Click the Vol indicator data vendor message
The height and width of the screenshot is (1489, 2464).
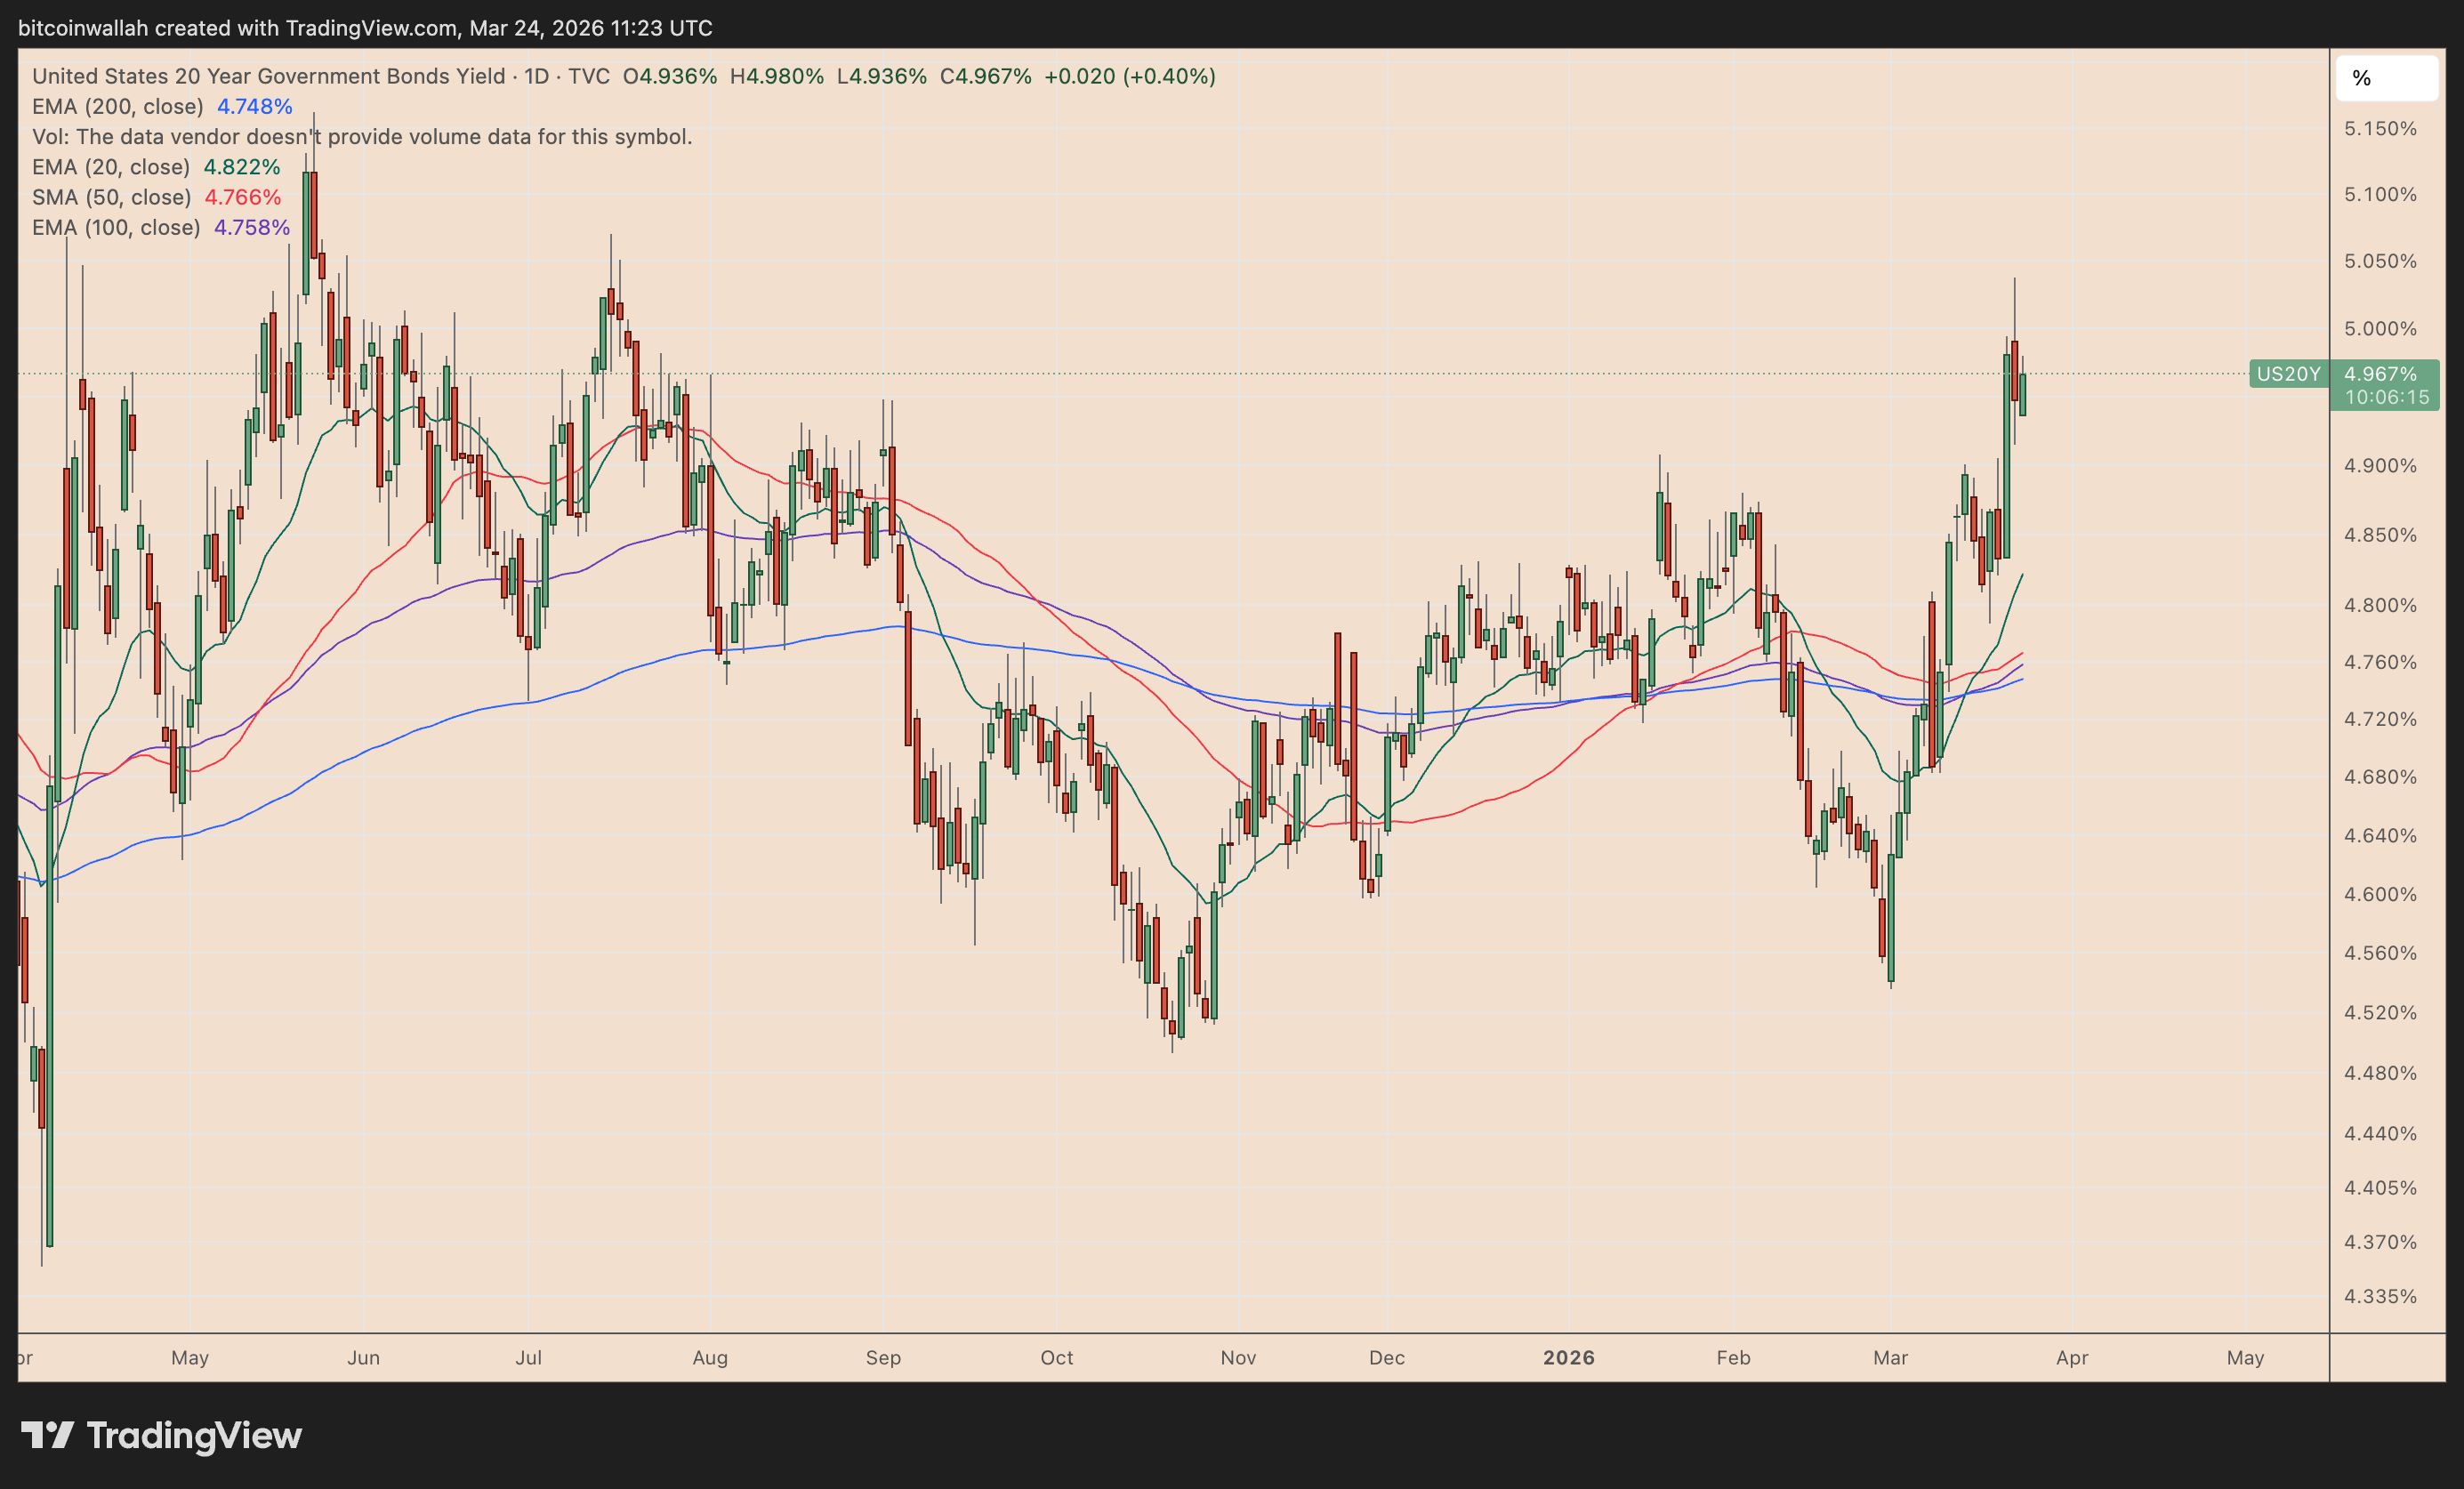(x=362, y=136)
